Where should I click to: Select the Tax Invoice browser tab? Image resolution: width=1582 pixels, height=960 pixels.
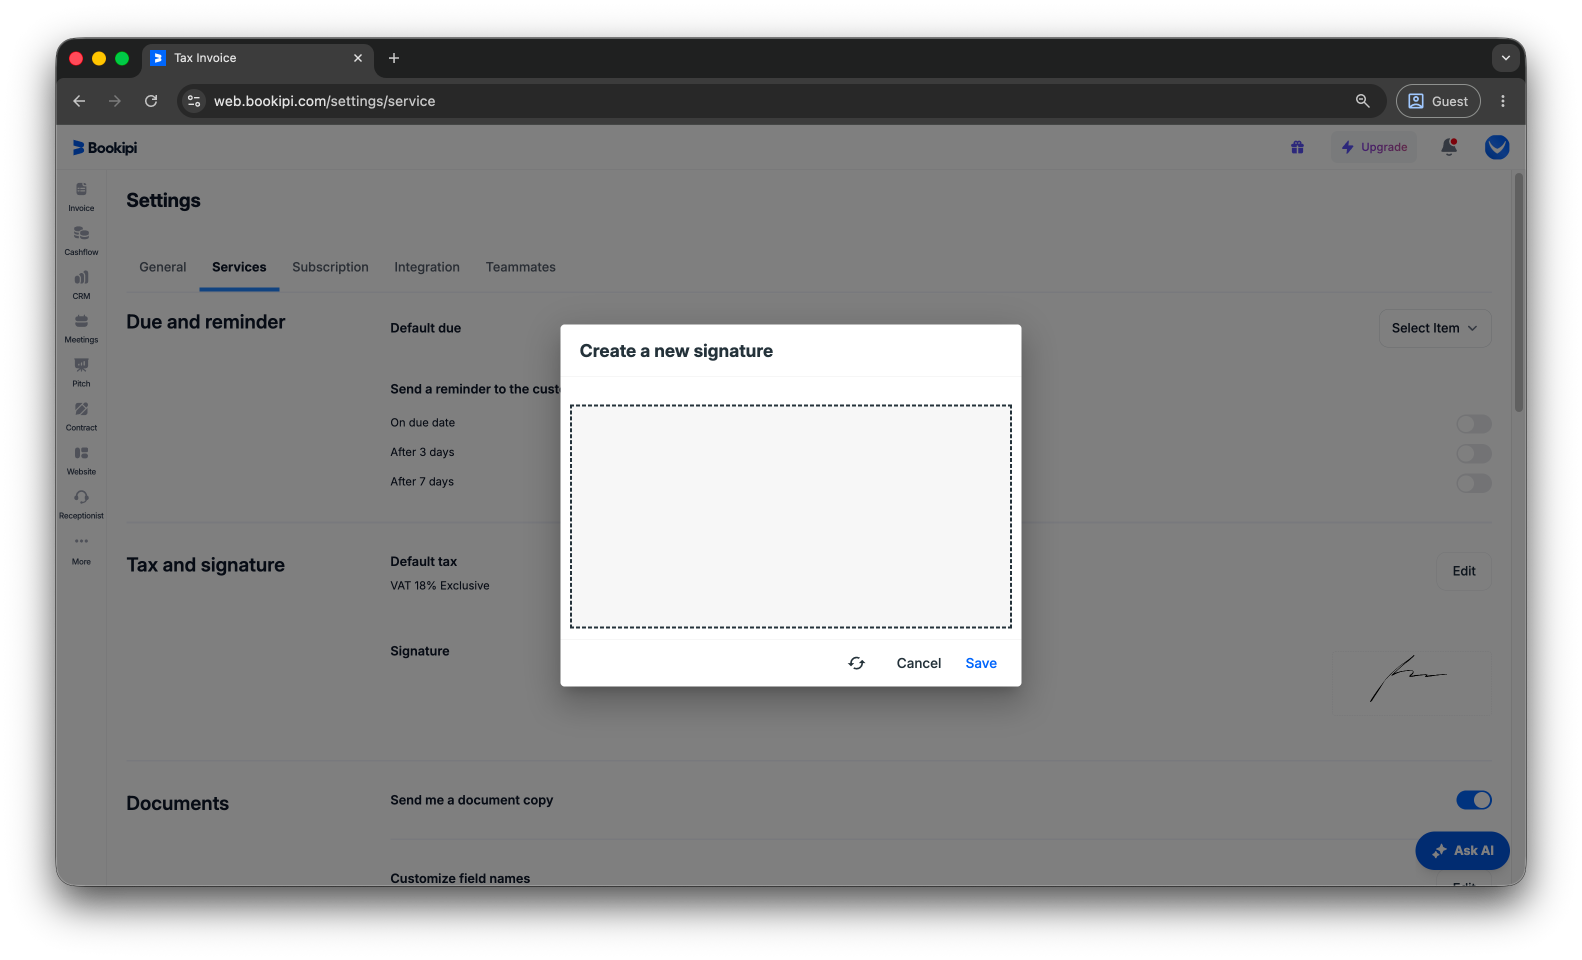(258, 58)
